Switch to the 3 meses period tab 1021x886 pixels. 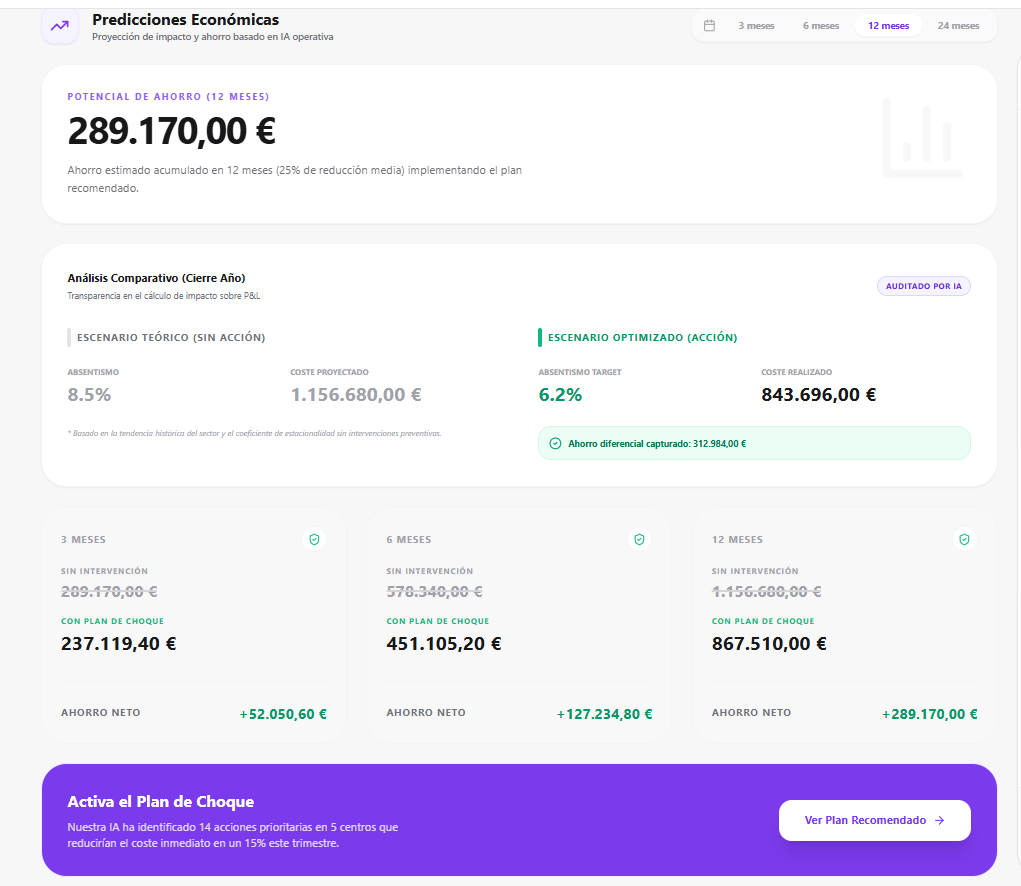(x=756, y=26)
